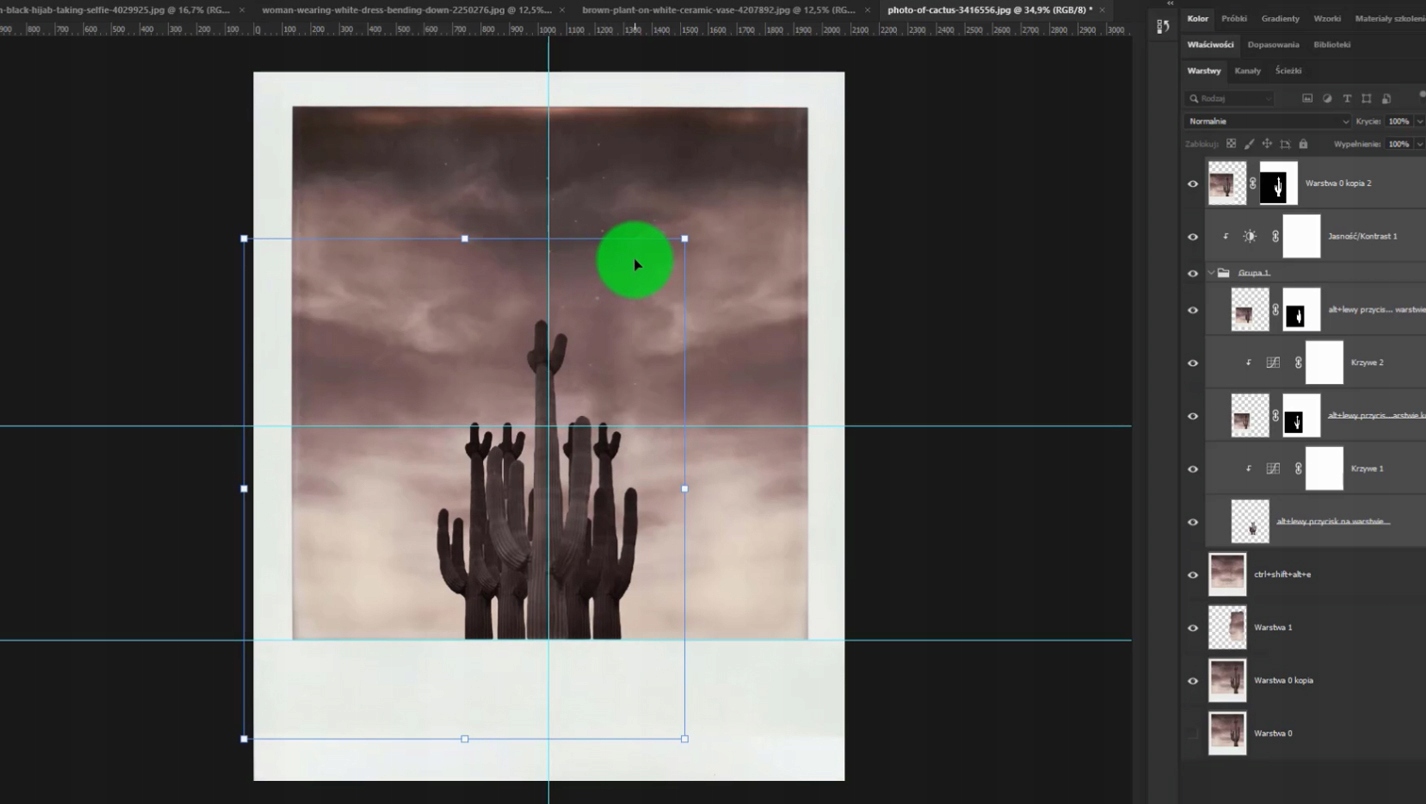Image resolution: width=1426 pixels, height=804 pixels.
Task: Click the Jasność/Kontrast 1 adjustment icon
Action: (1250, 237)
